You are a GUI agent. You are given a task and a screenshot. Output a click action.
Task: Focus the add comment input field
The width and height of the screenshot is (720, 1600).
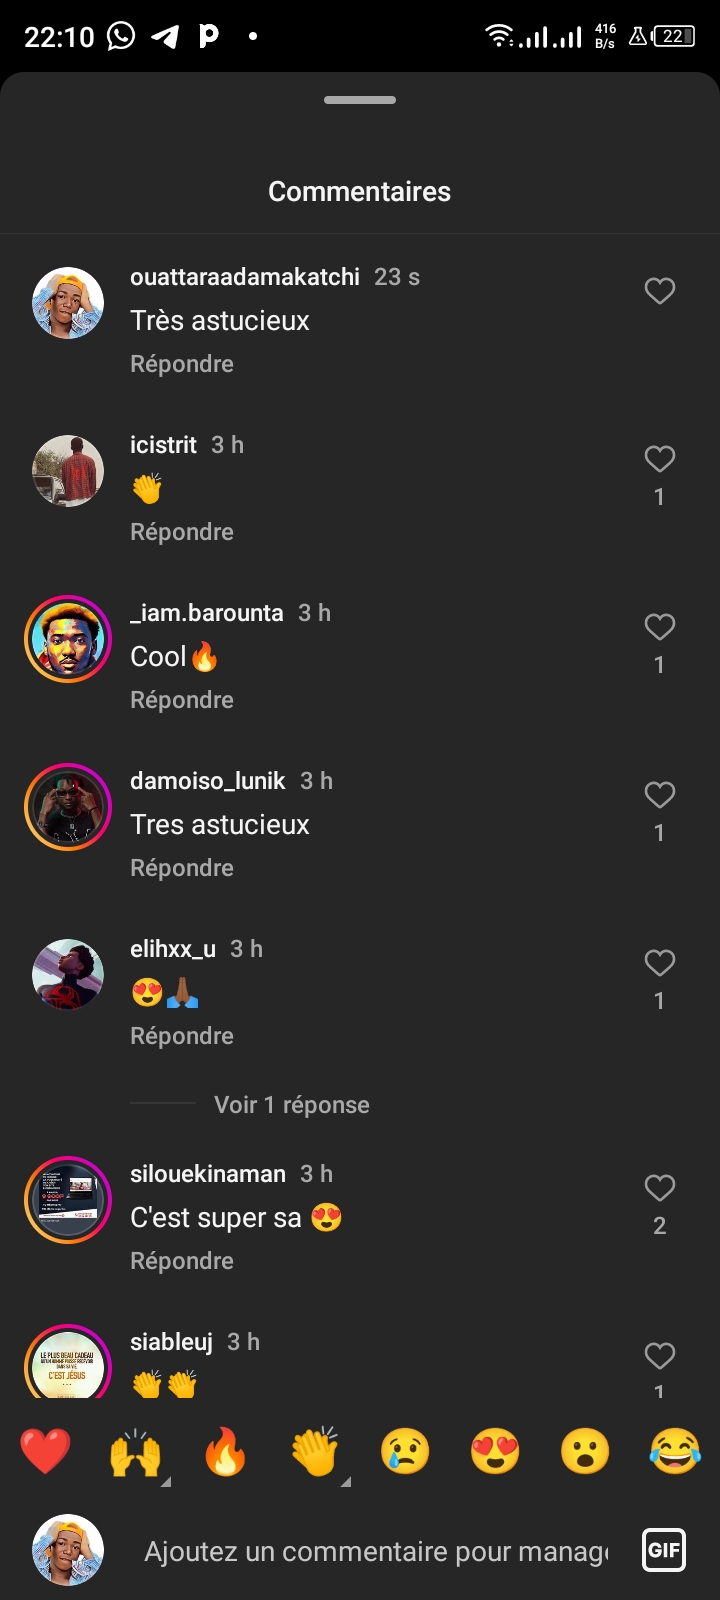pyautogui.click(x=376, y=1551)
